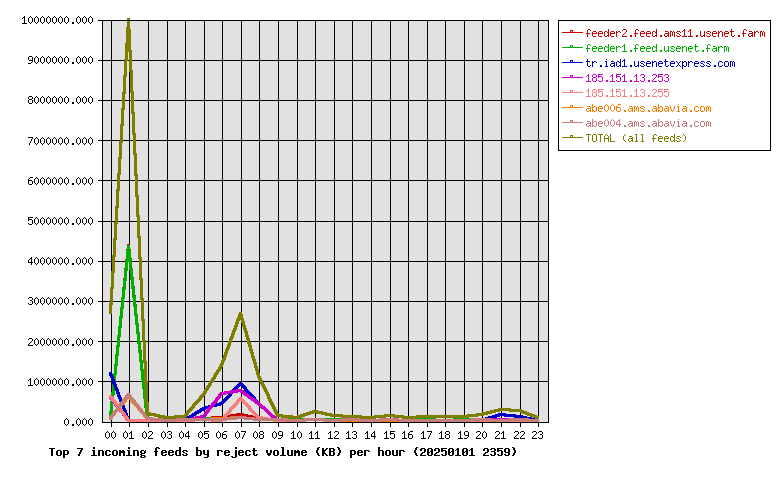Click y-axis label 2000000.000

tap(60, 342)
